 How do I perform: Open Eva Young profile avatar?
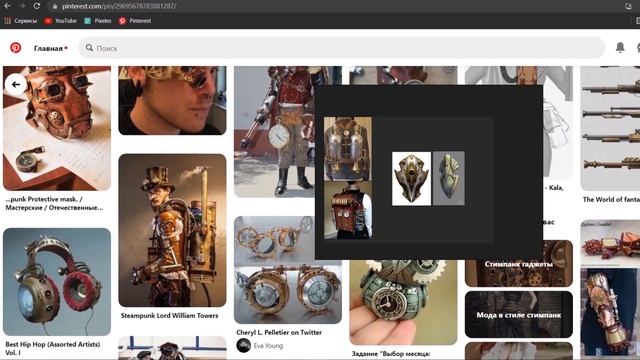click(x=244, y=345)
